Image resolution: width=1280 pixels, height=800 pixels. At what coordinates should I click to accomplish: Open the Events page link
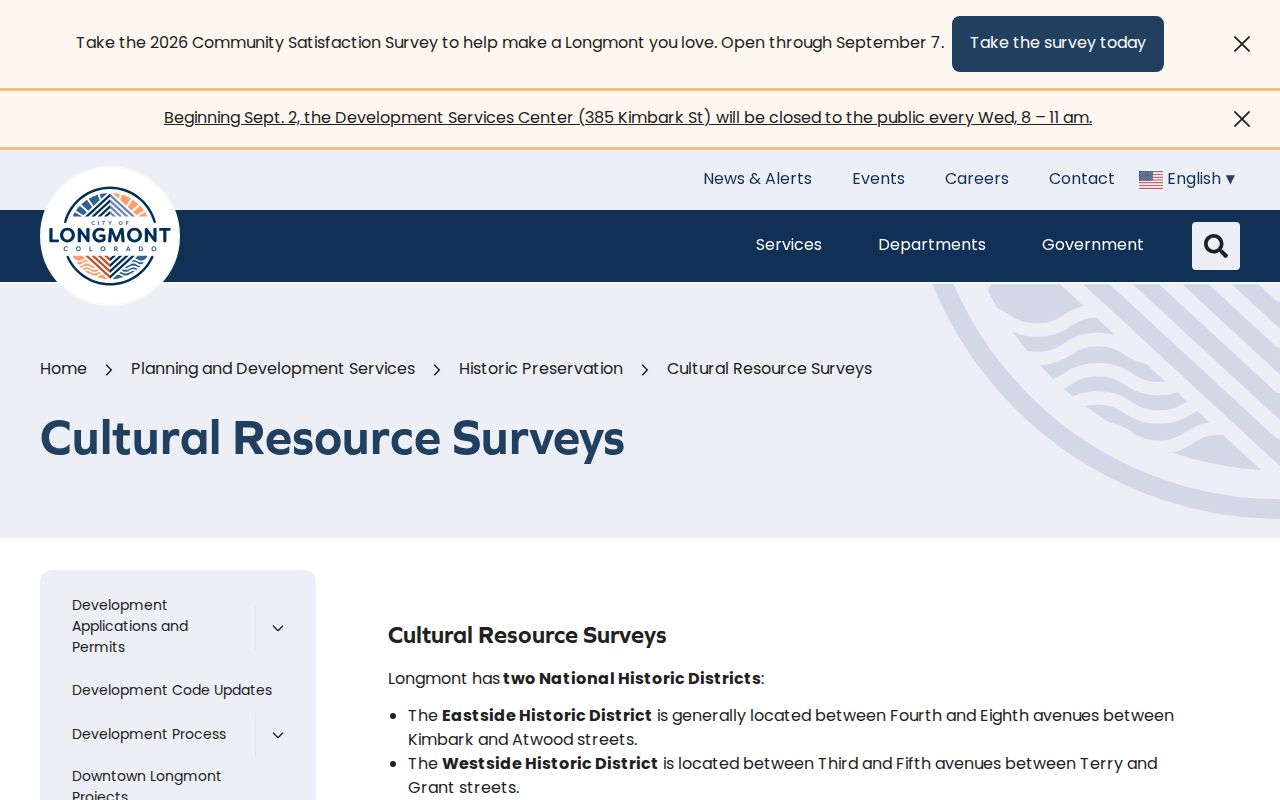point(878,179)
